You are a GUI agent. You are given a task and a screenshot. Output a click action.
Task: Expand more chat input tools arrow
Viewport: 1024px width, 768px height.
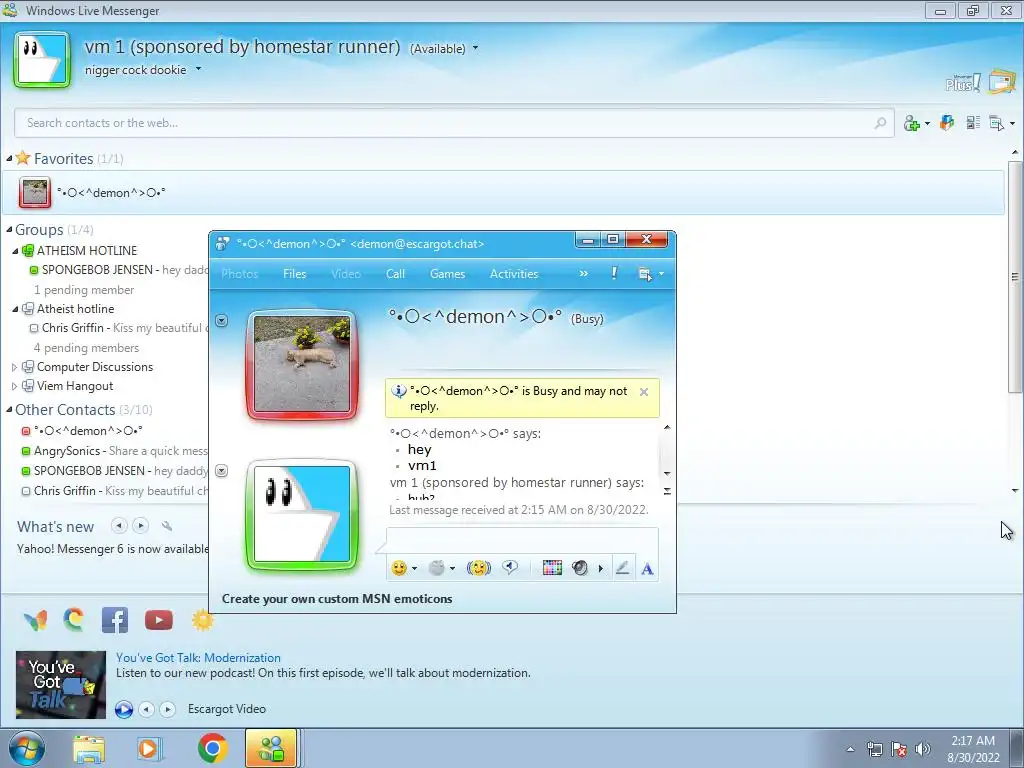601,568
